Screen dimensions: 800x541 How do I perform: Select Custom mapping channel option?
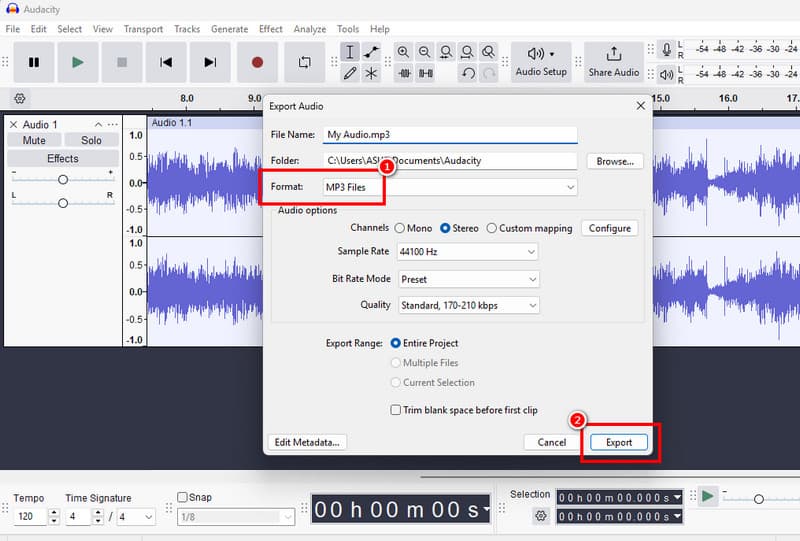(x=530, y=228)
